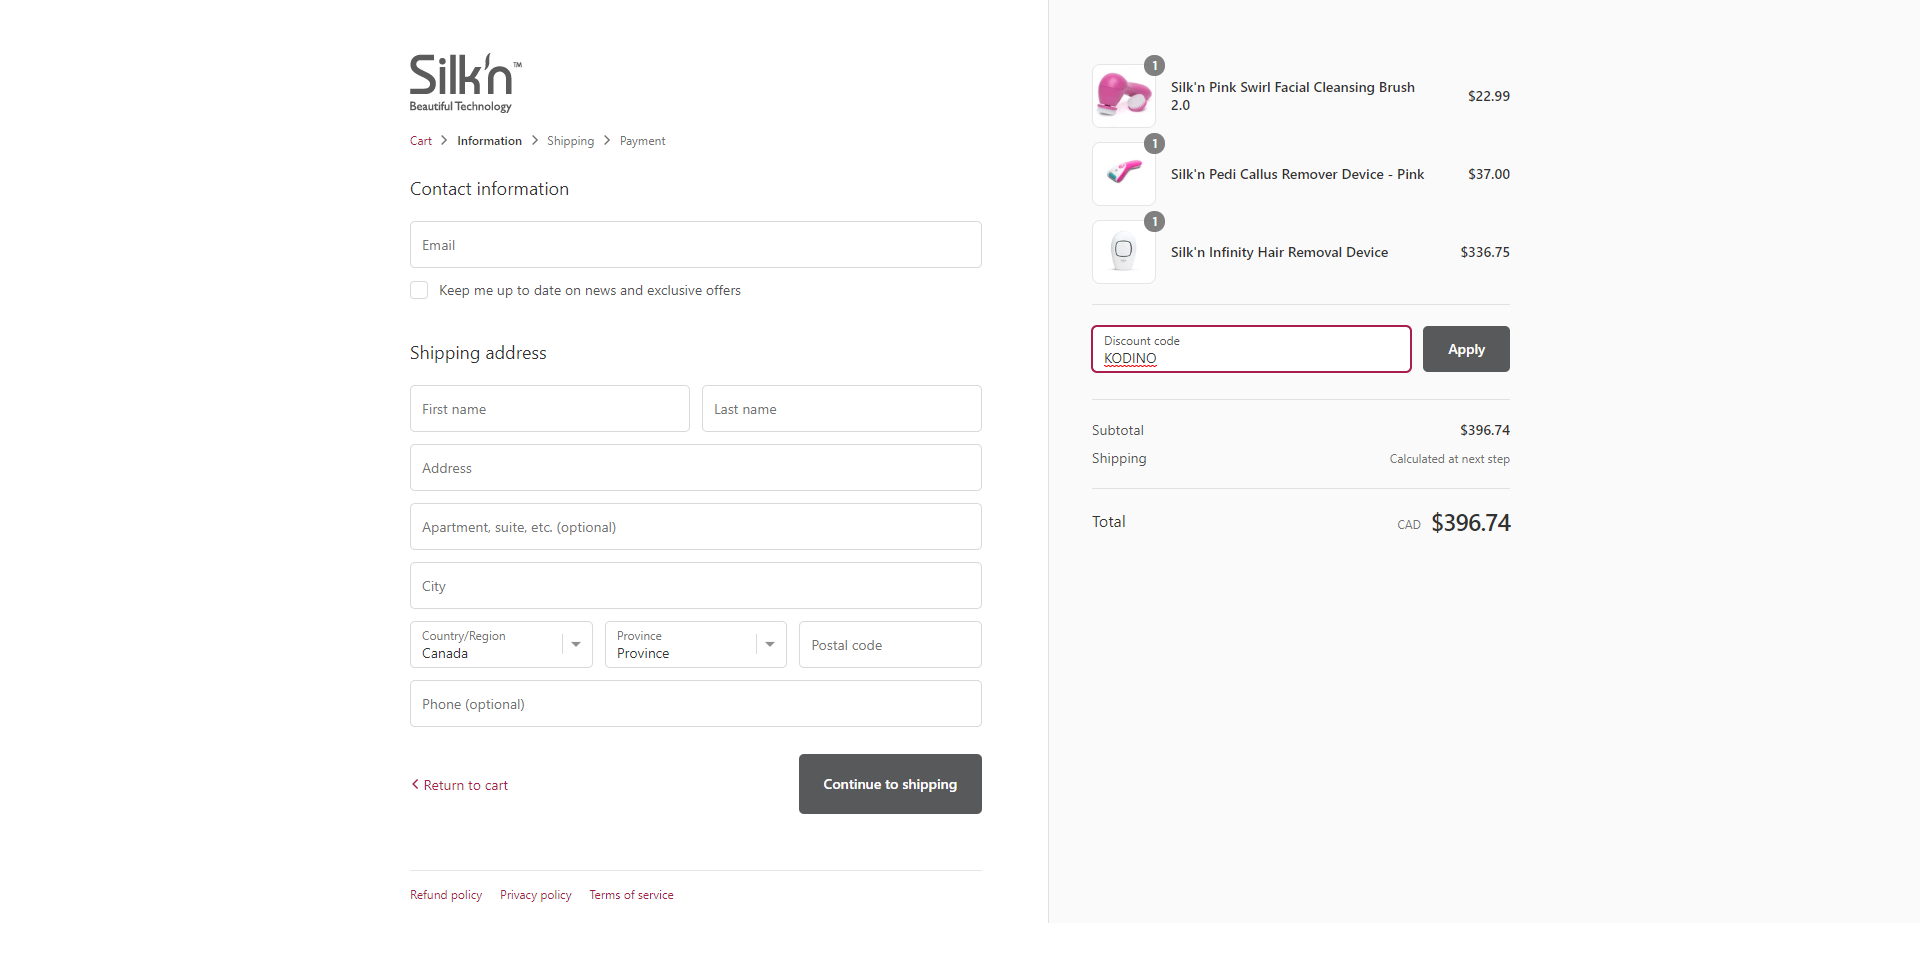The image size is (1920, 964).
Task: Click Pedi Callus Remover Device thumbnail
Action: tap(1124, 174)
